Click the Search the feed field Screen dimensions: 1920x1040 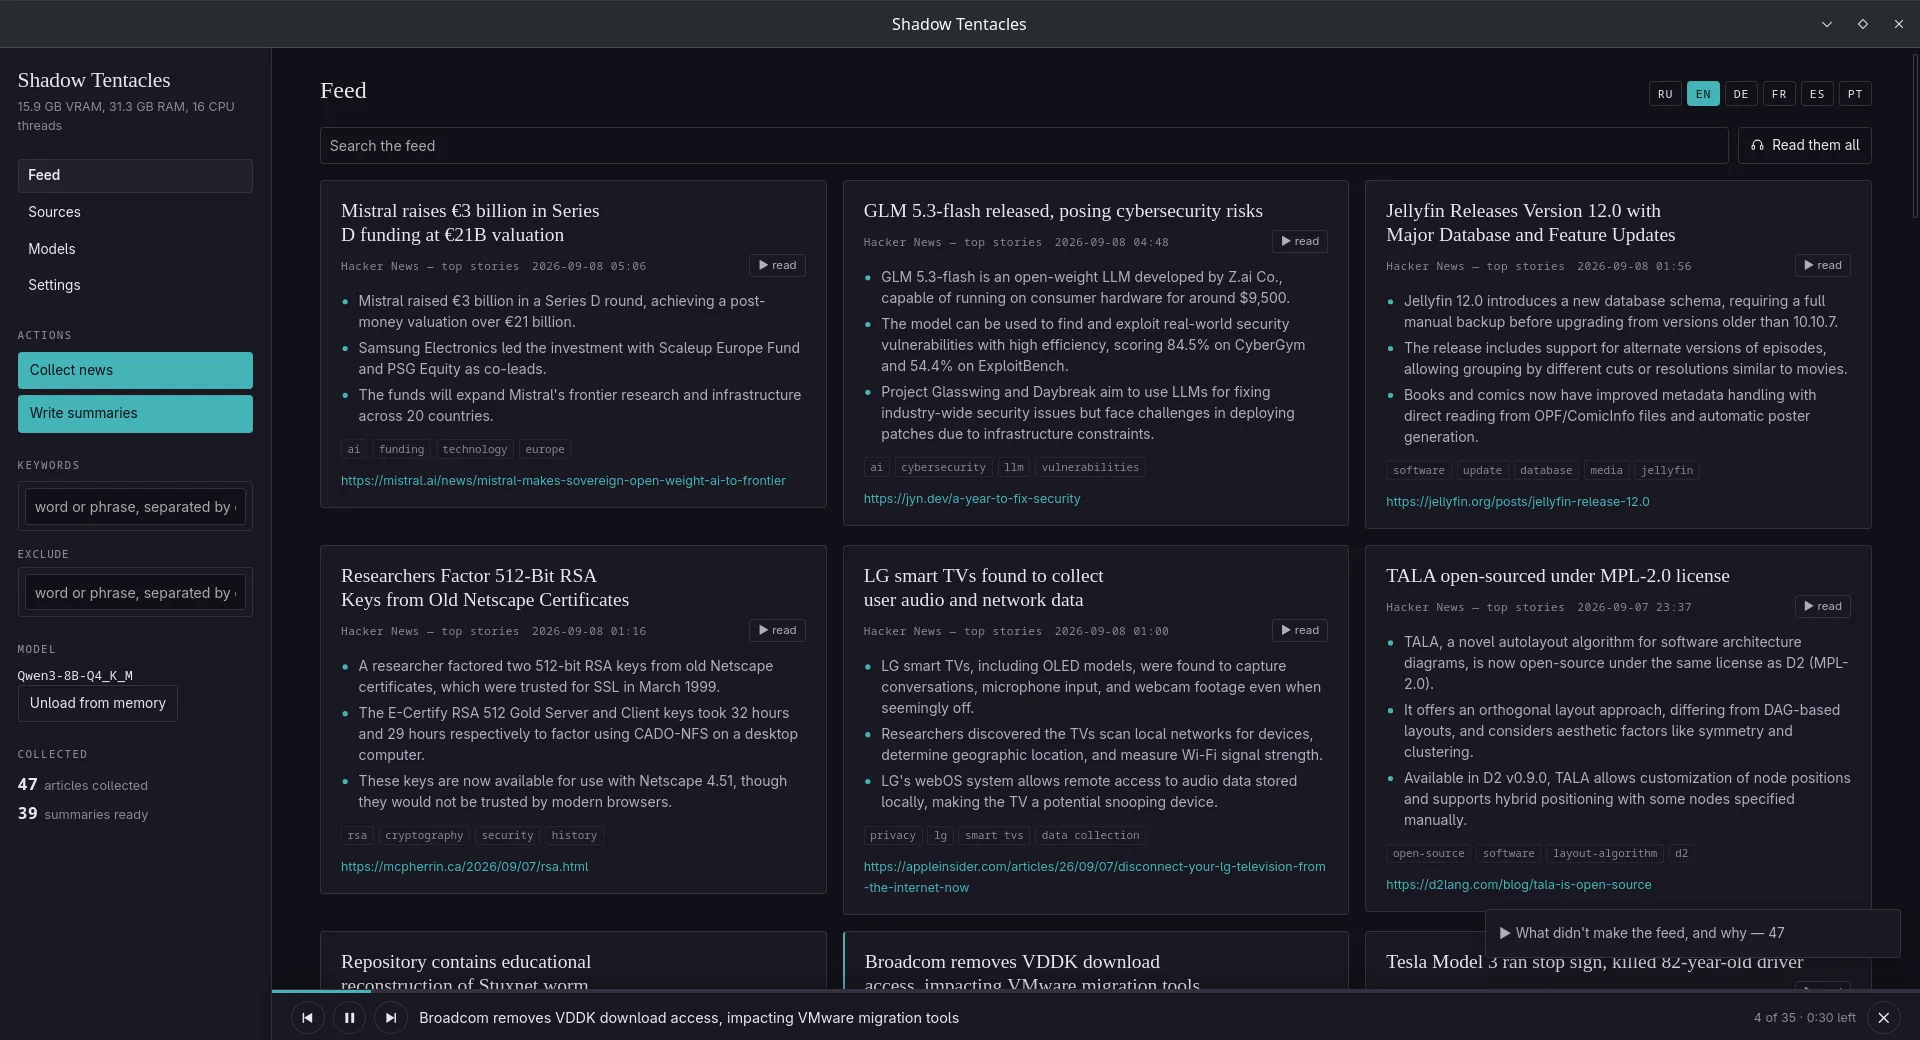click(1024, 146)
